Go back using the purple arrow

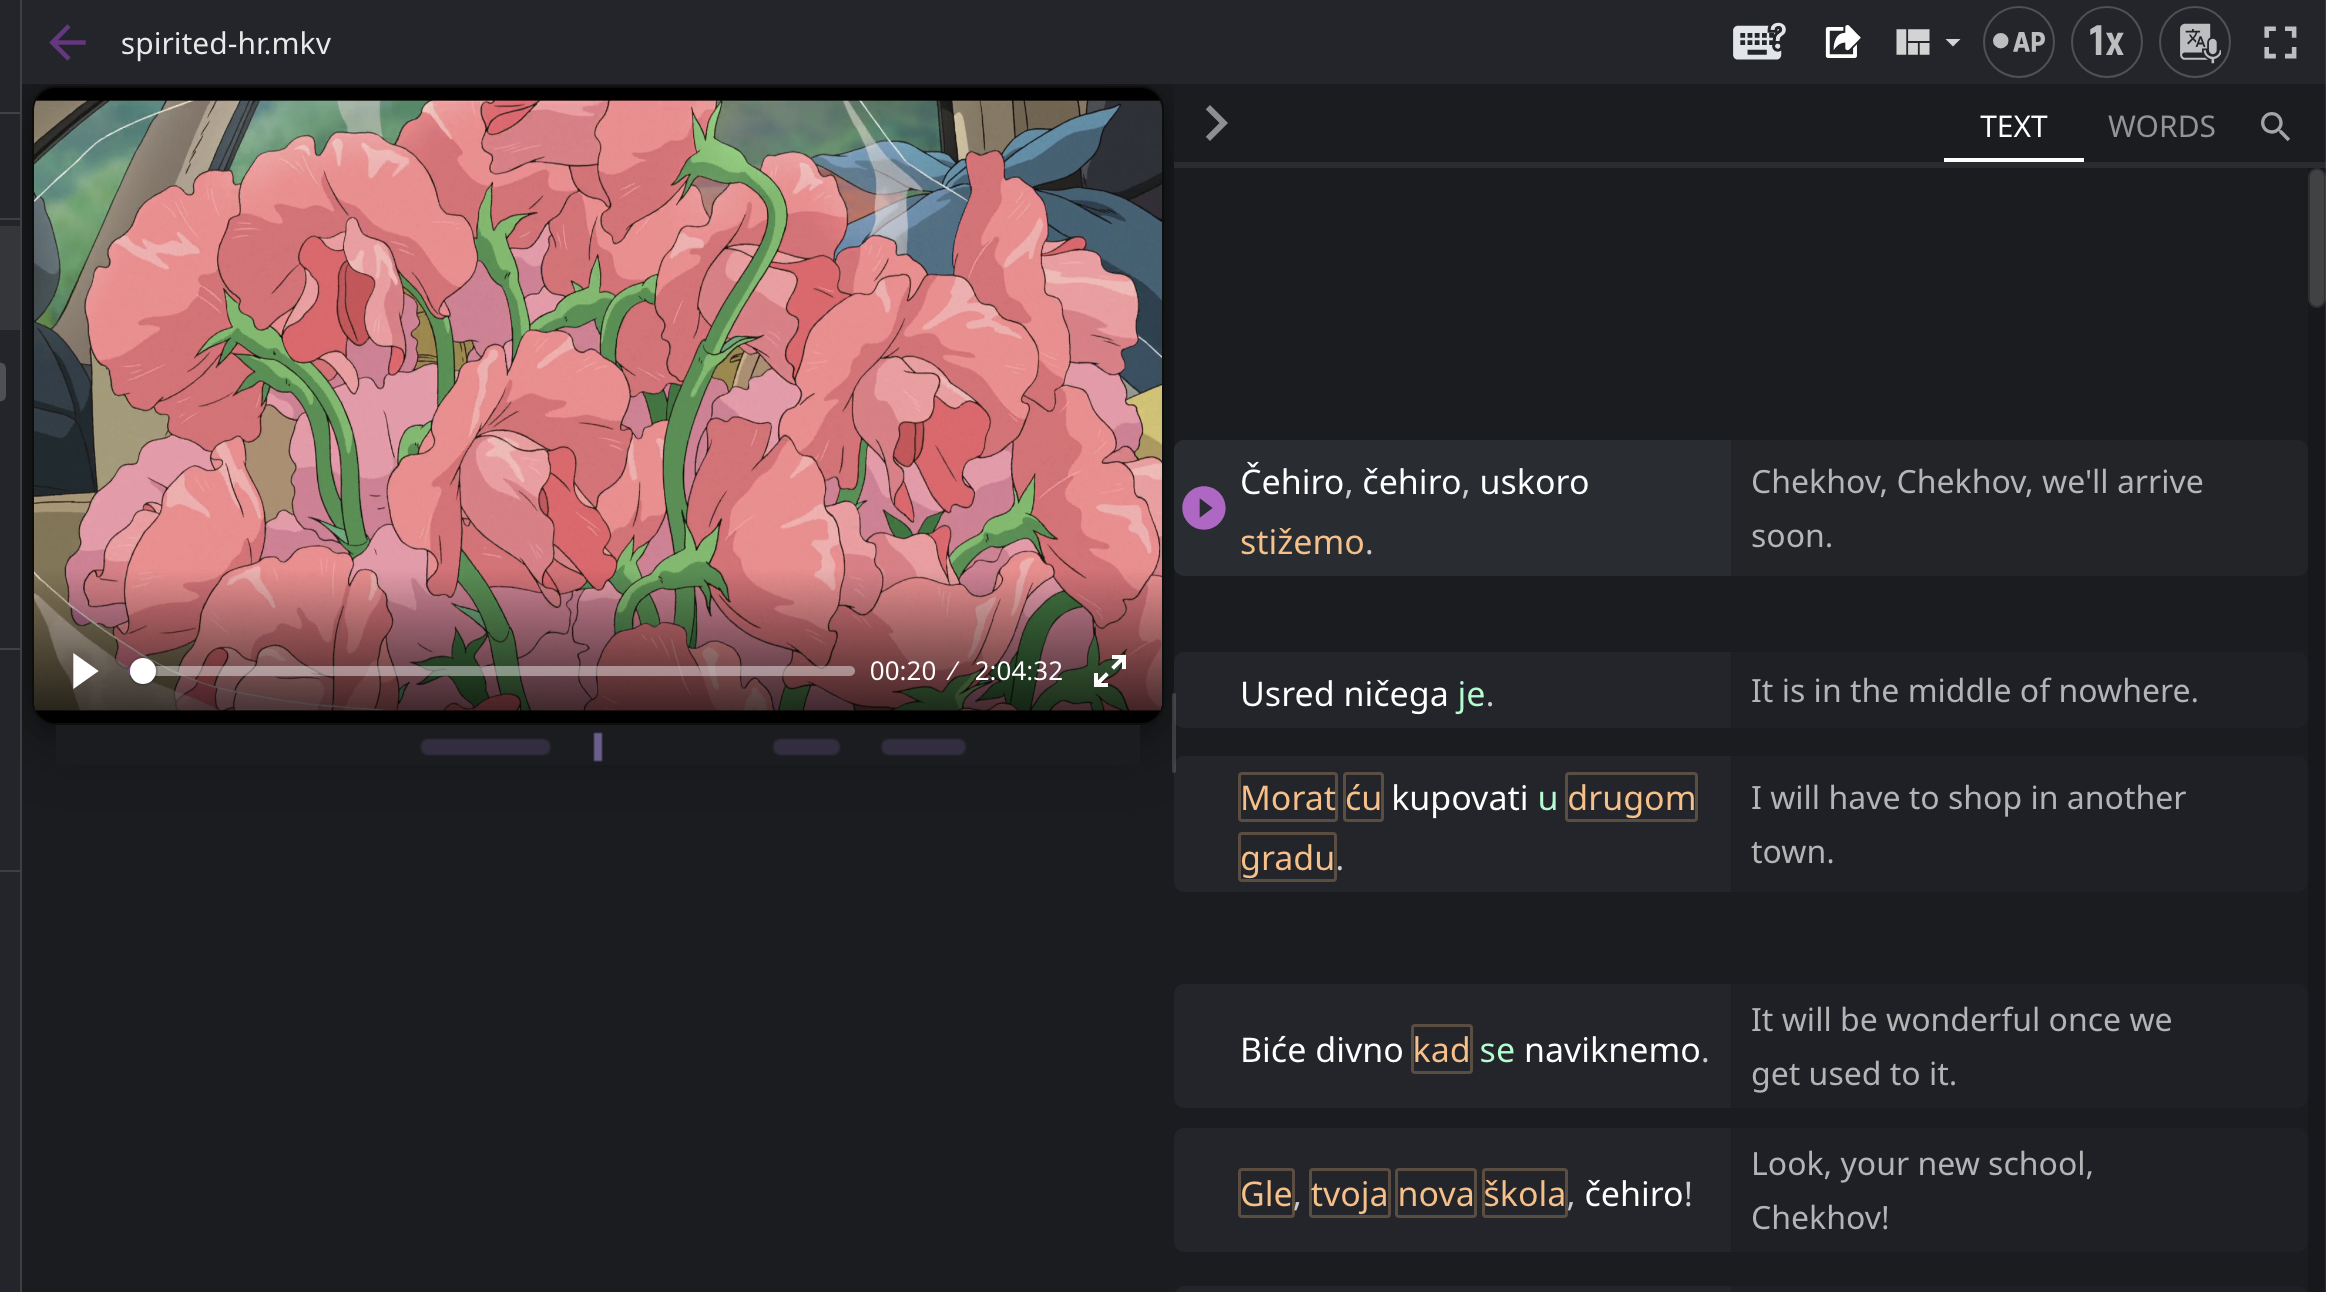coord(67,43)
